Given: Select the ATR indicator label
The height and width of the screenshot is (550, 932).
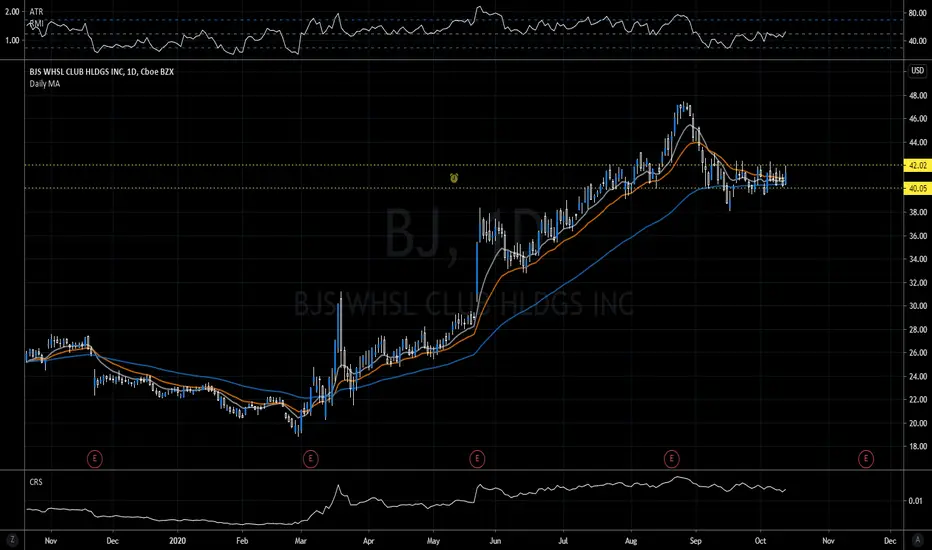Looking at the screenshot, I should click(x=36, y=11).
